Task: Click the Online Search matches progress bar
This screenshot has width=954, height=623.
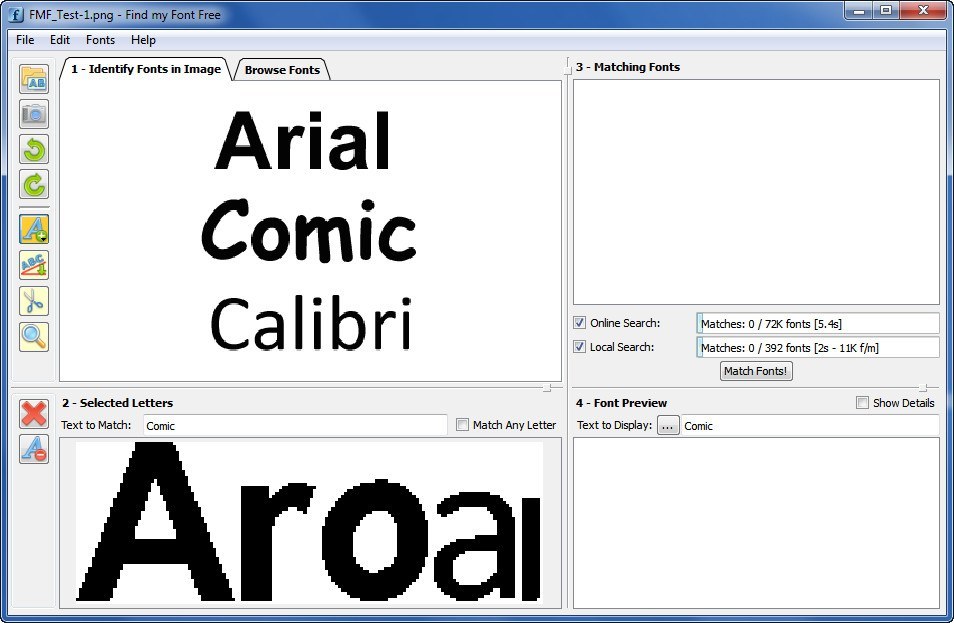Action: (x=818, y=324)
